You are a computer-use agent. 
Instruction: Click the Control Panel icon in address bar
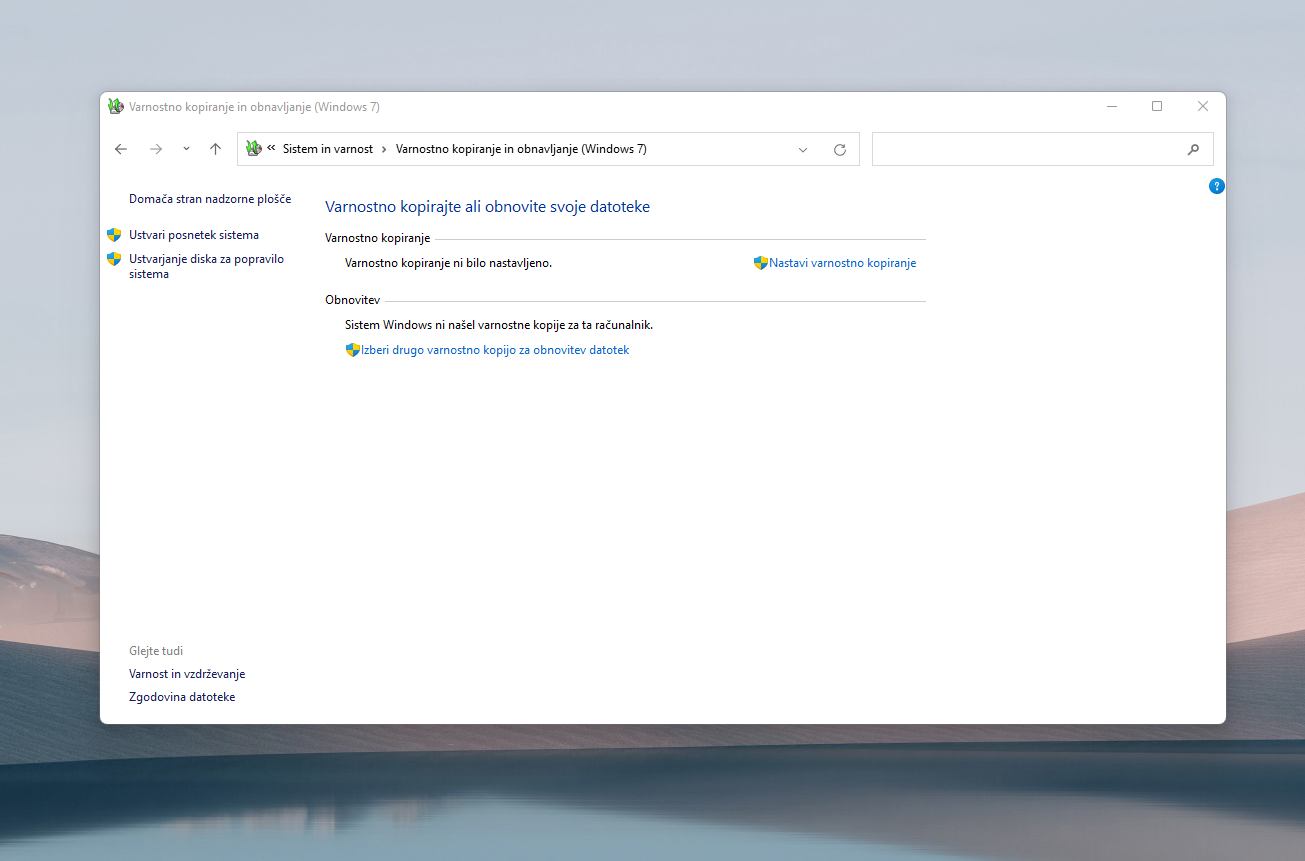[254, 149]
